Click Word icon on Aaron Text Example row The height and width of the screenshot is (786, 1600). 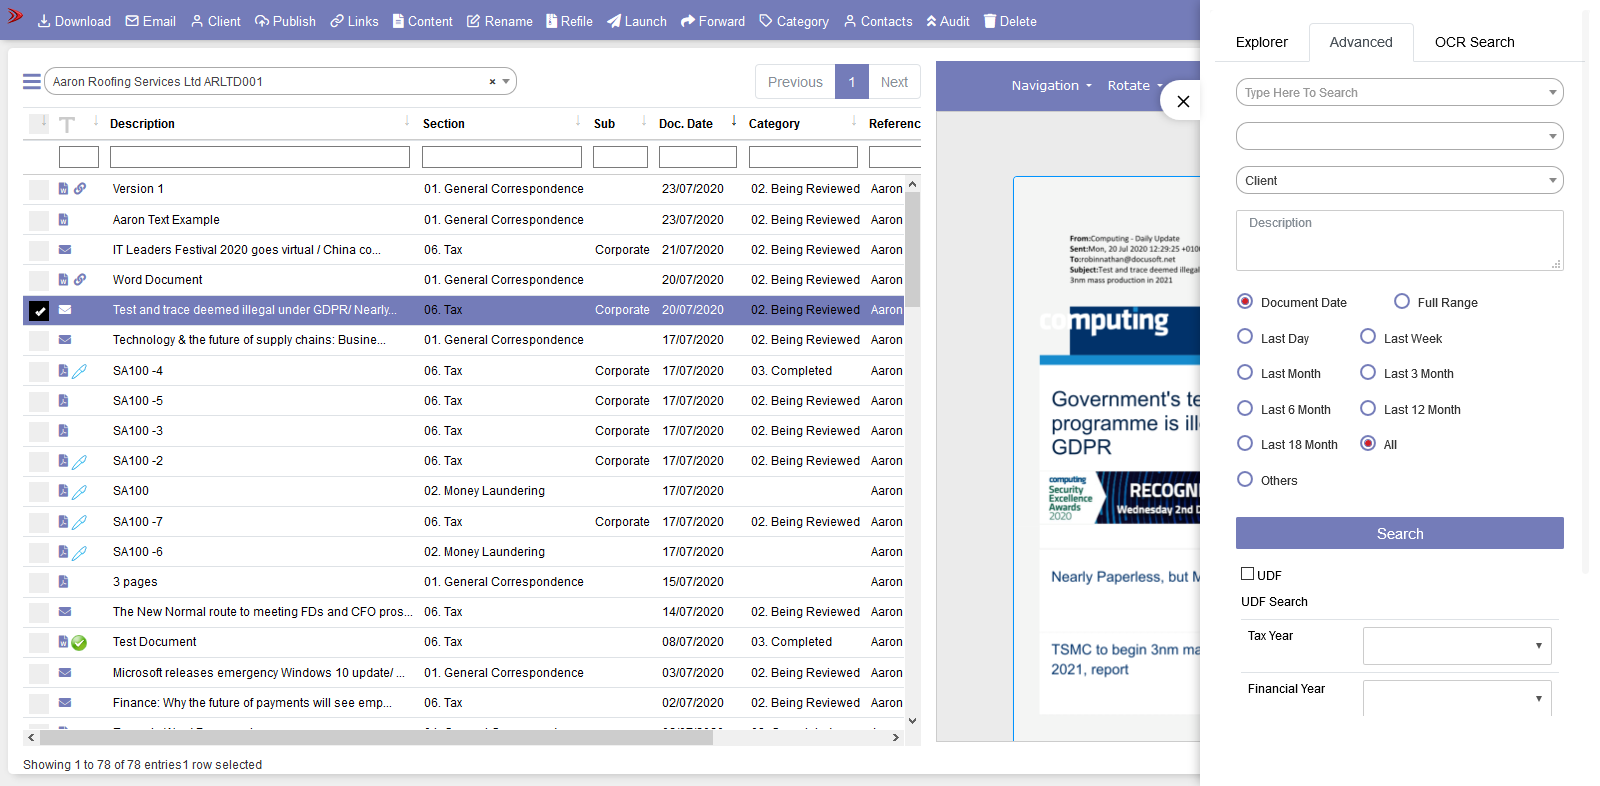(63, 220)
